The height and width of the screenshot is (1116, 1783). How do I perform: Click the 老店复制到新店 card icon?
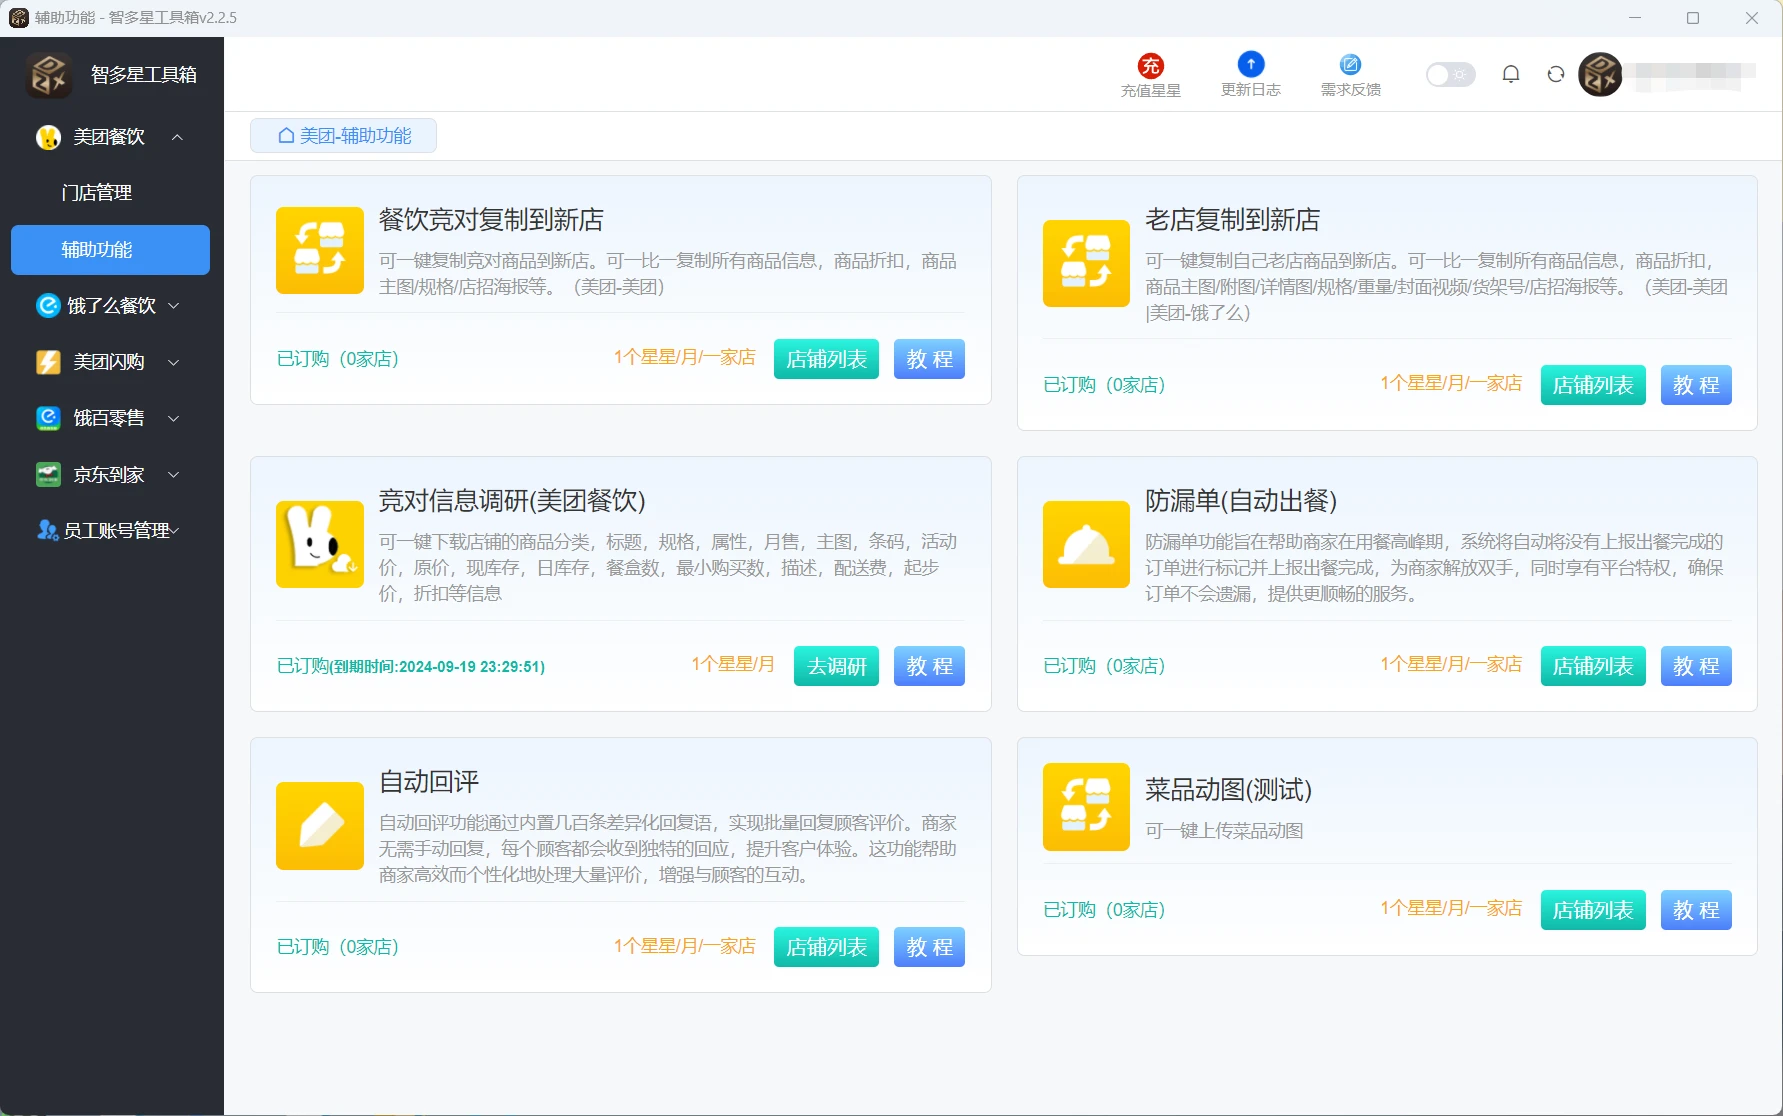[x=1086, y=263]
